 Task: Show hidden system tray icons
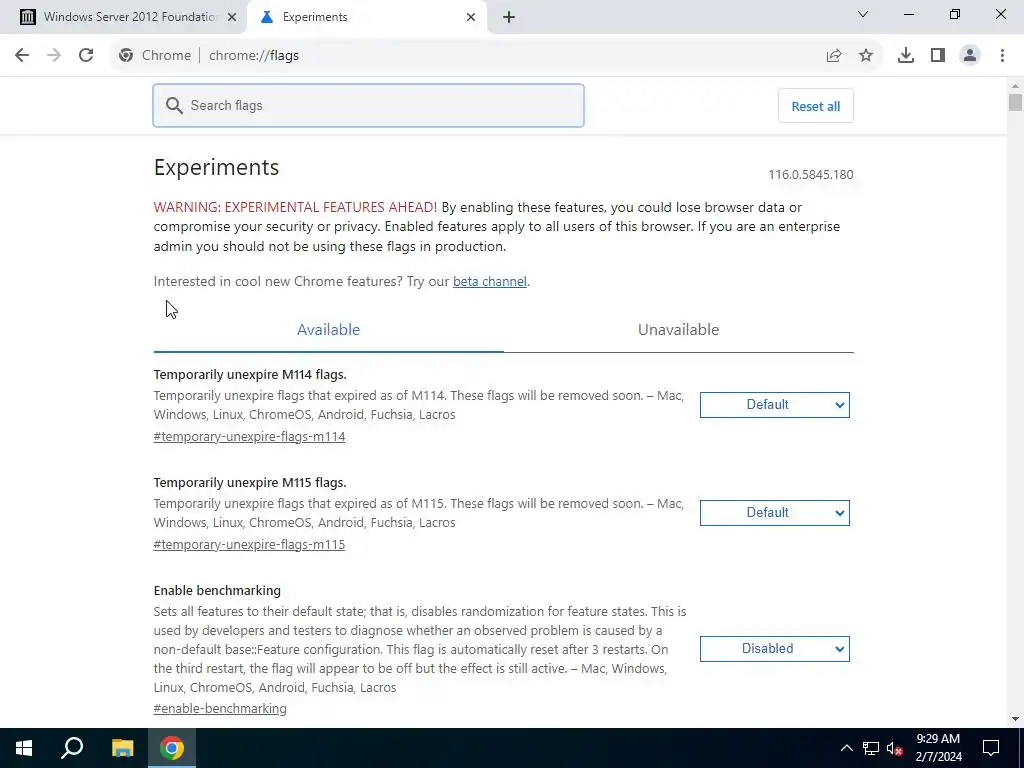click(x=846, y=748)
